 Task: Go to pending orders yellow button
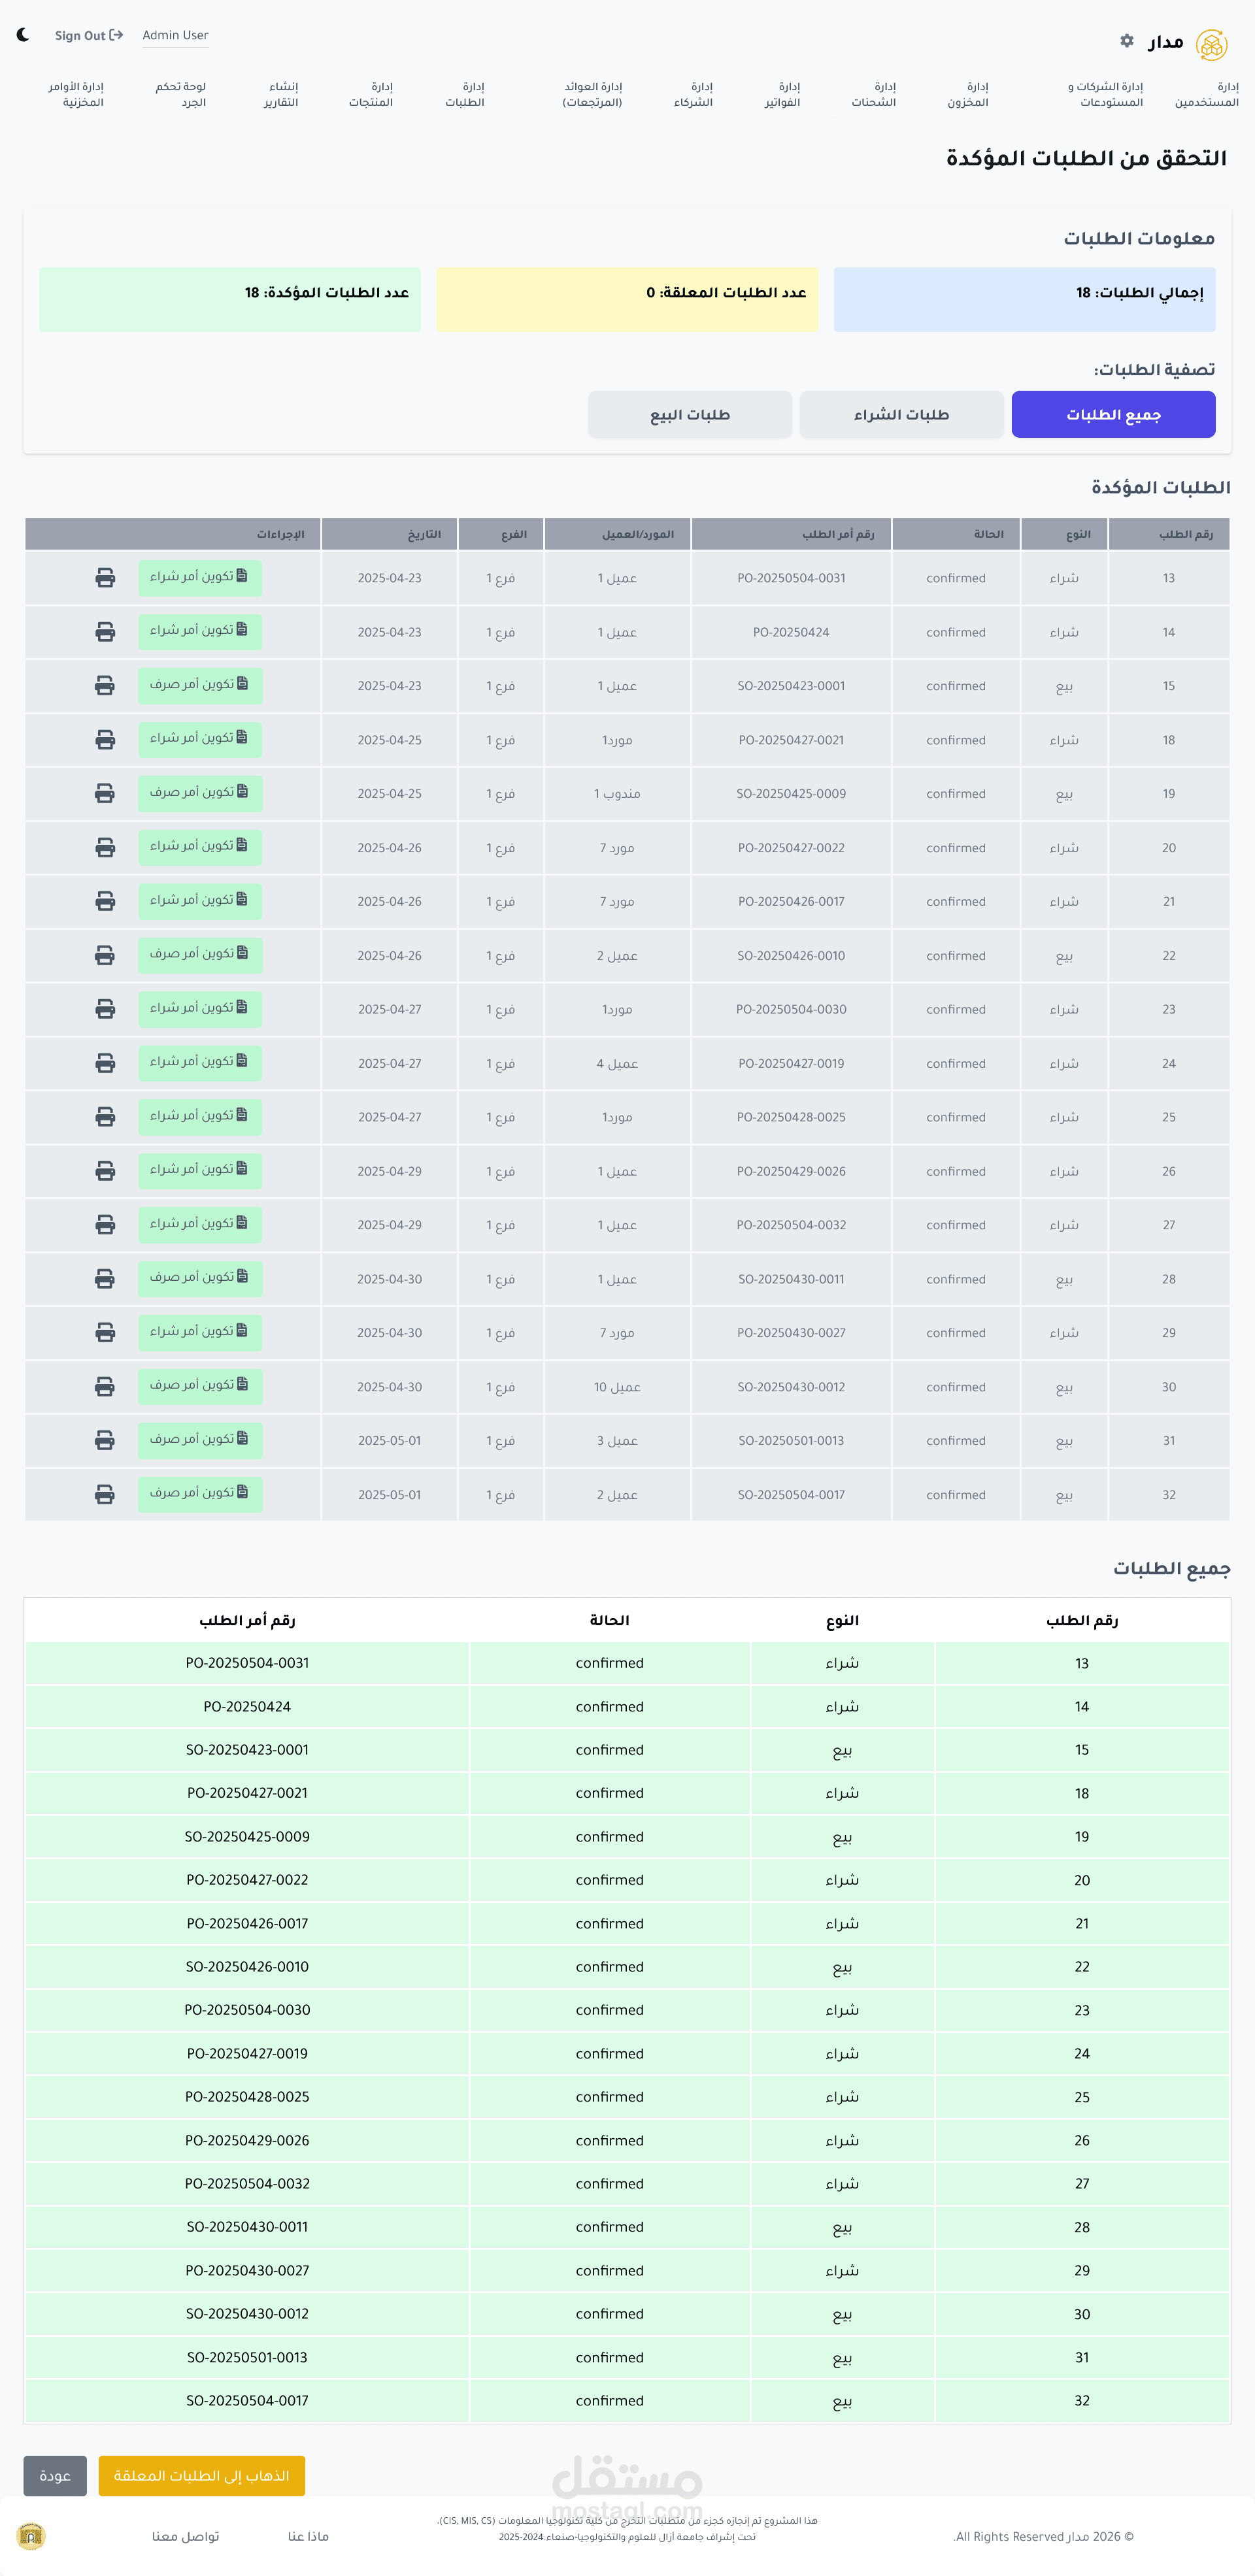tap(201, 2475)
